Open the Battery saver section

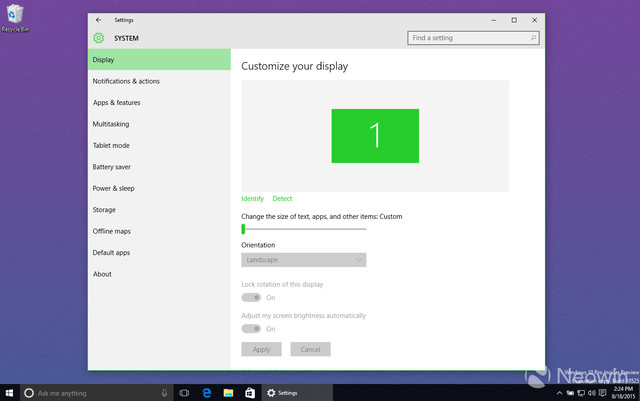(111, 167)
